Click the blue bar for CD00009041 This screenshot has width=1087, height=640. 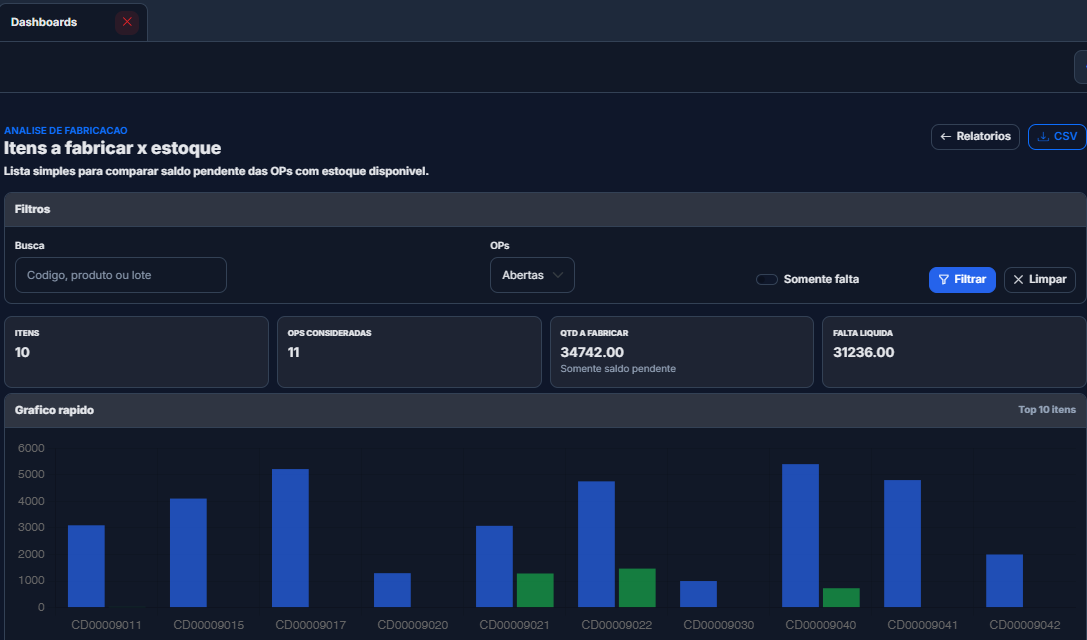[x=903, y=544]
